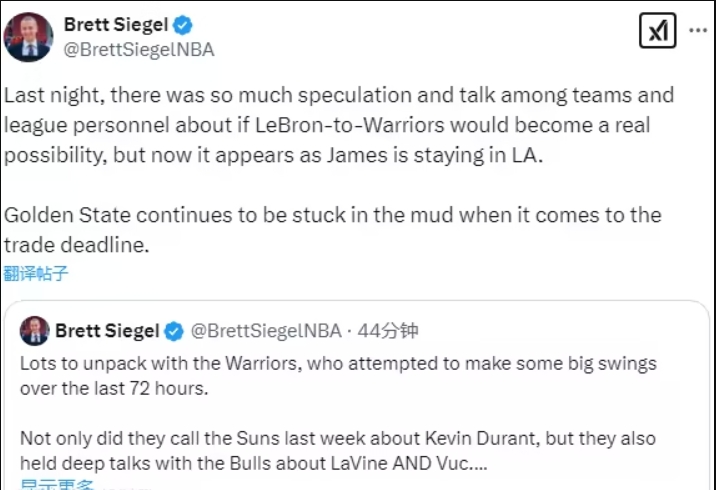Open Brett Siegel's profile via main post name
The width and height of the screenshot is (716, 490).
click(115, 25)
